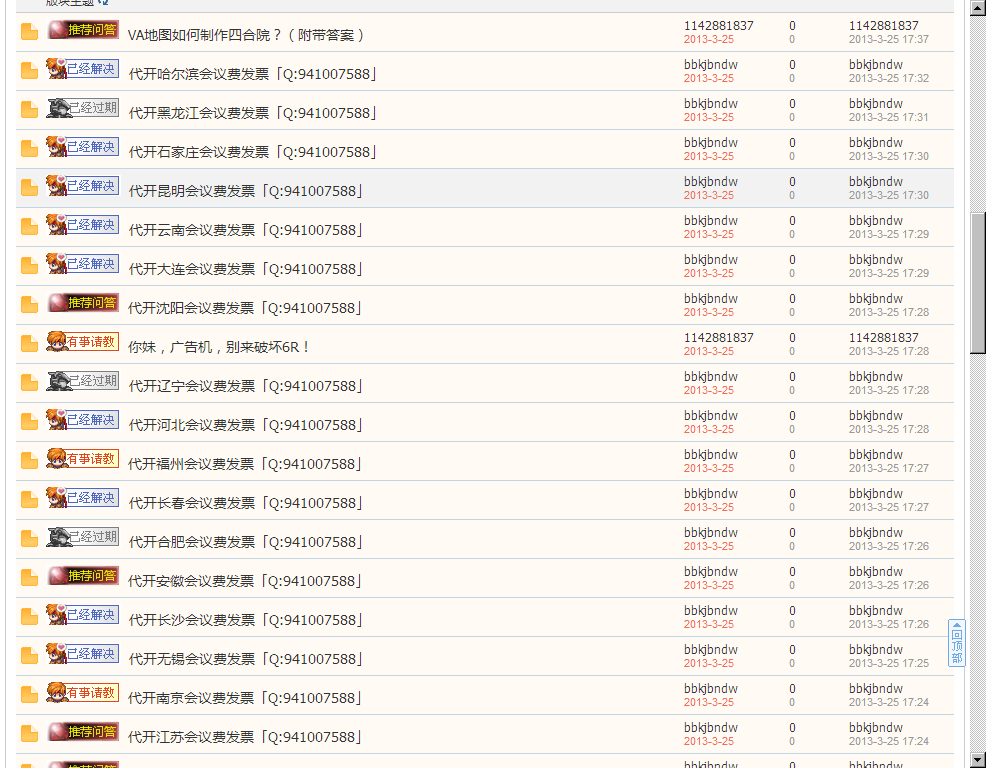Open thread 代开江苏会议费发票
Viewport: 986px width, 768px height.
tap(245, 737)
